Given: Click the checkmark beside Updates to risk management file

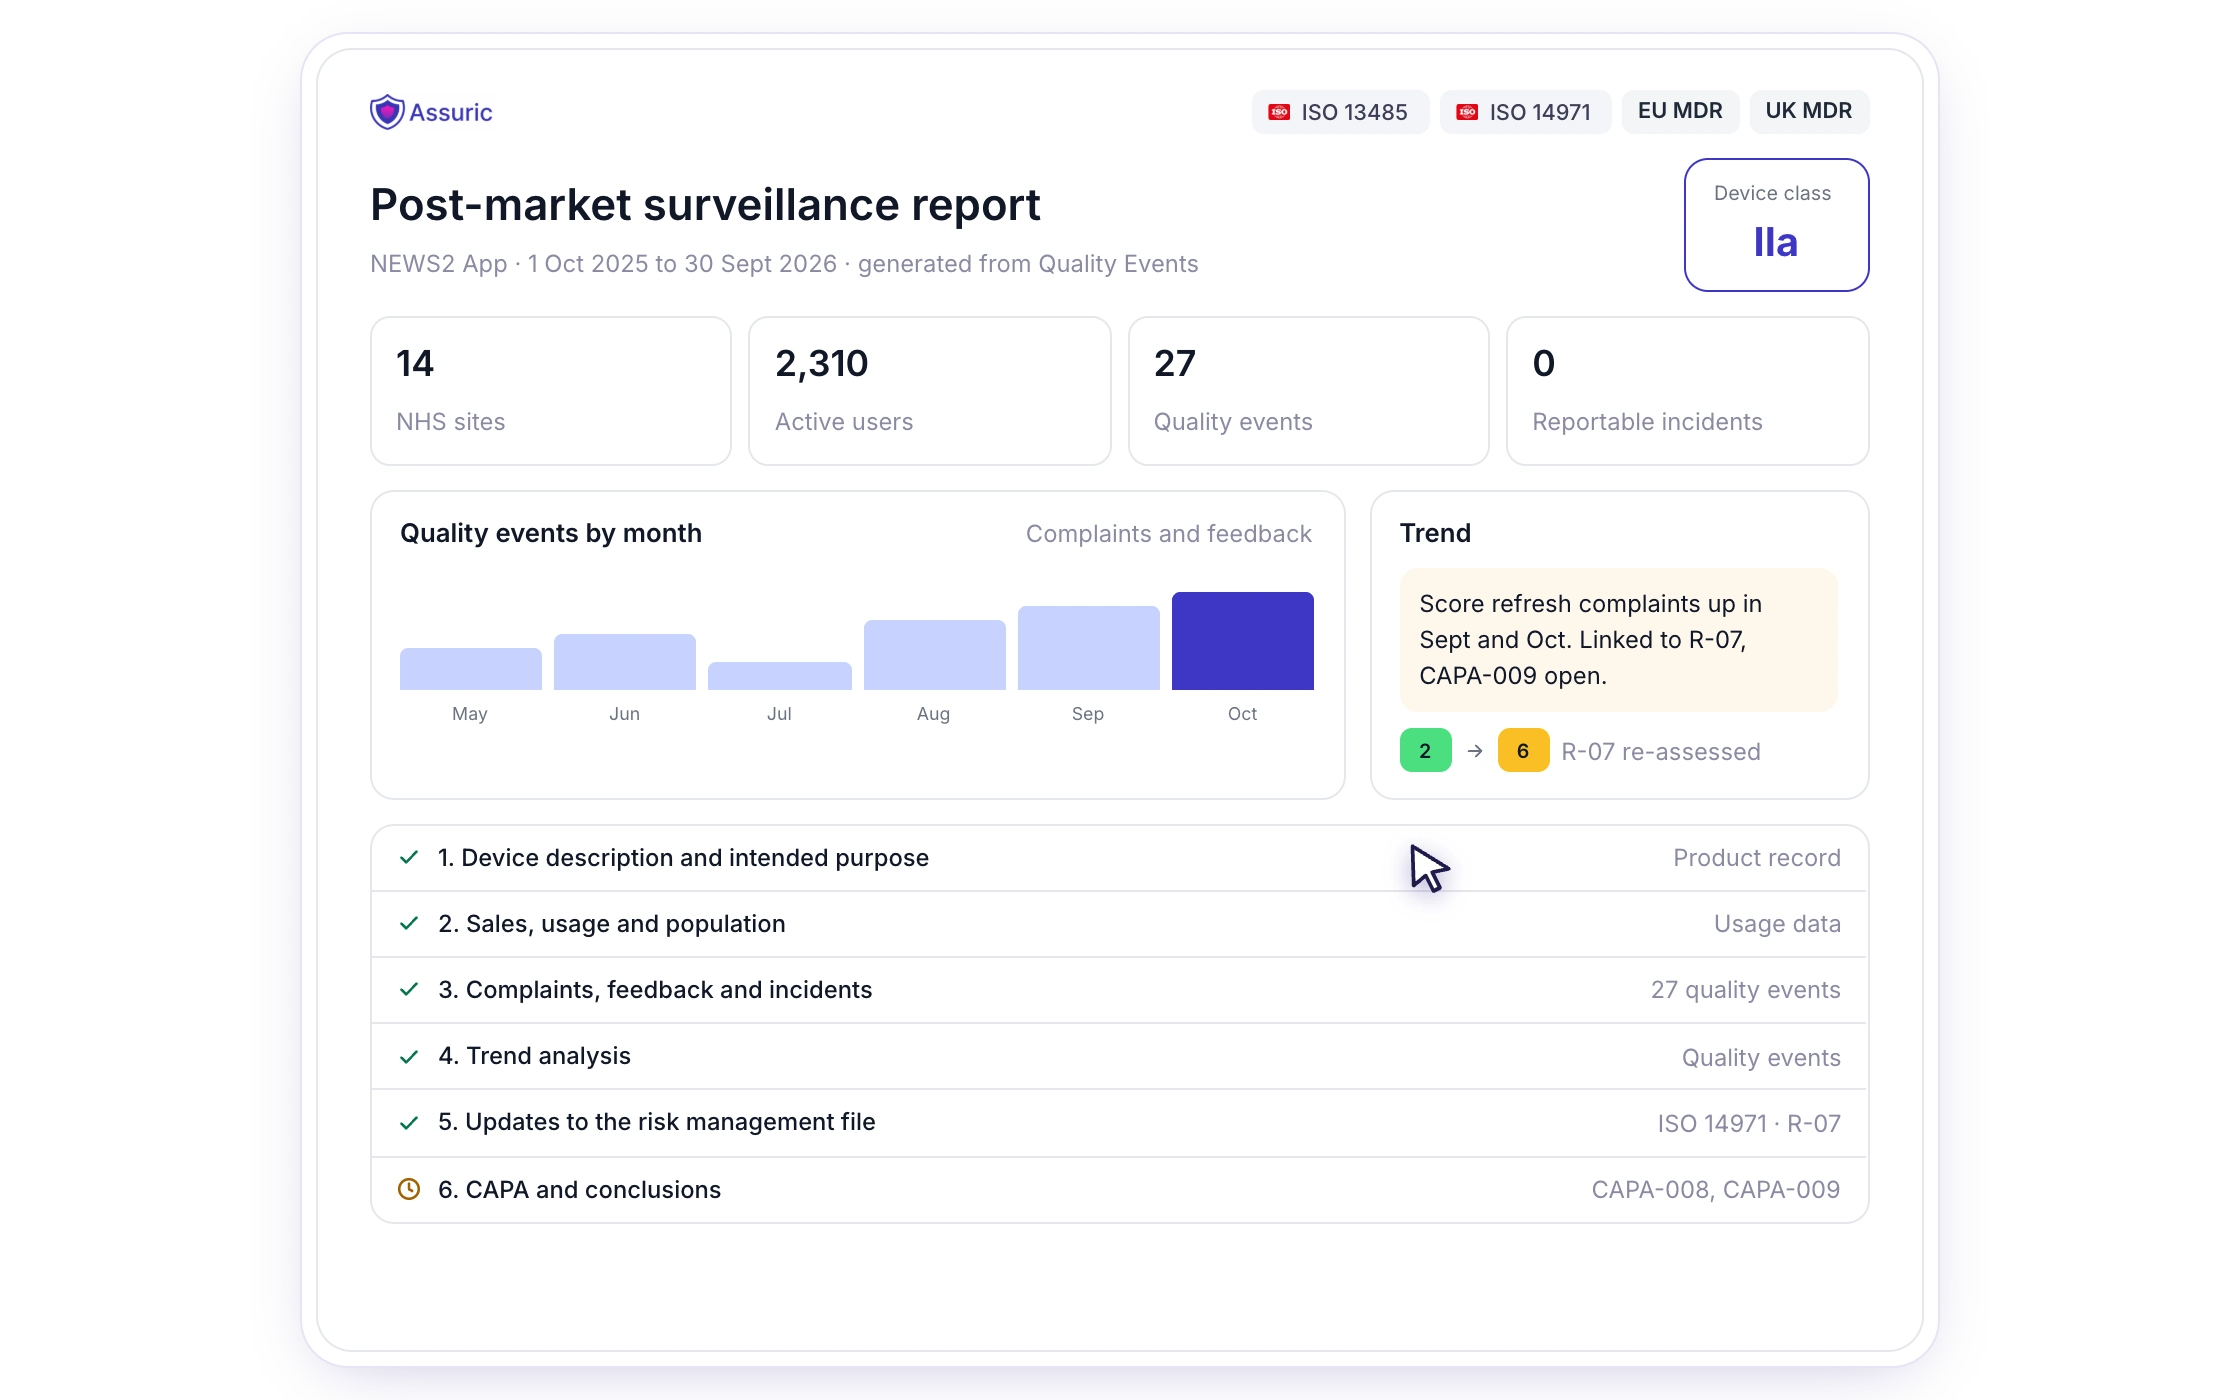Looking at the screenshot, I should pyautogui.click(x=409, y=1122).
